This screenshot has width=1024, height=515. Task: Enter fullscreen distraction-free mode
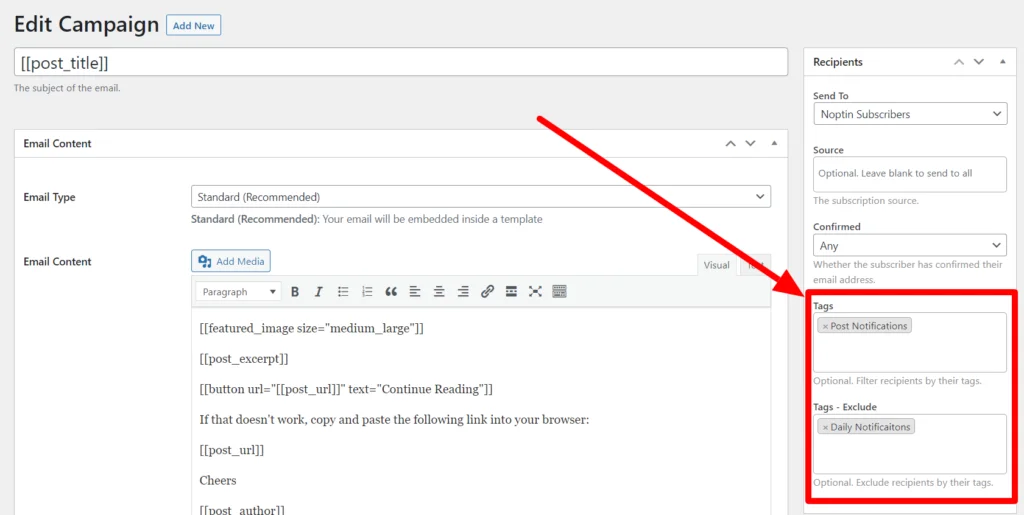[x=535, y=292]
